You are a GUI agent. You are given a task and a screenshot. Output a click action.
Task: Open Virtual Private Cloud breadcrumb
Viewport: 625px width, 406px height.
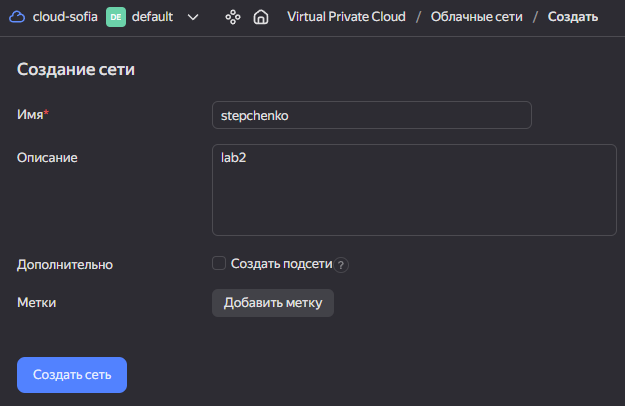(x=346, y=17)
